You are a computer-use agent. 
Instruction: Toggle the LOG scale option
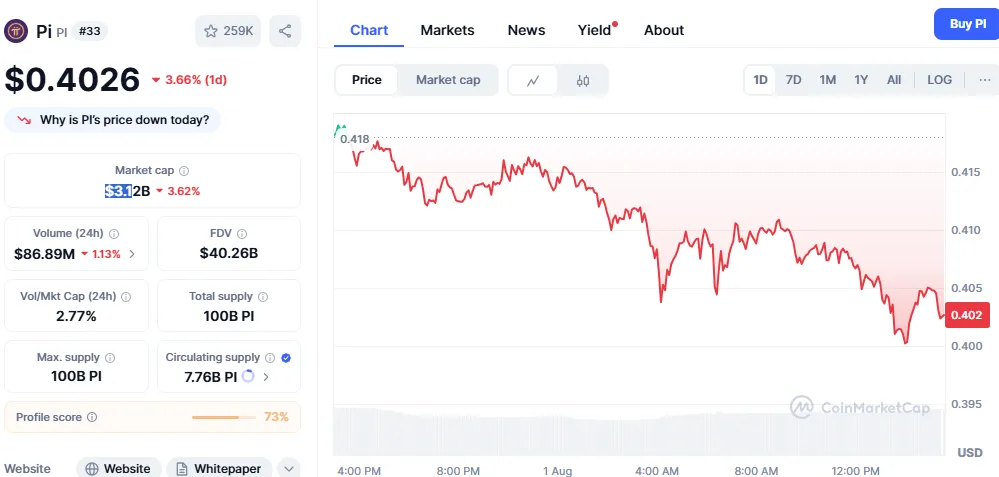[939, 80]
